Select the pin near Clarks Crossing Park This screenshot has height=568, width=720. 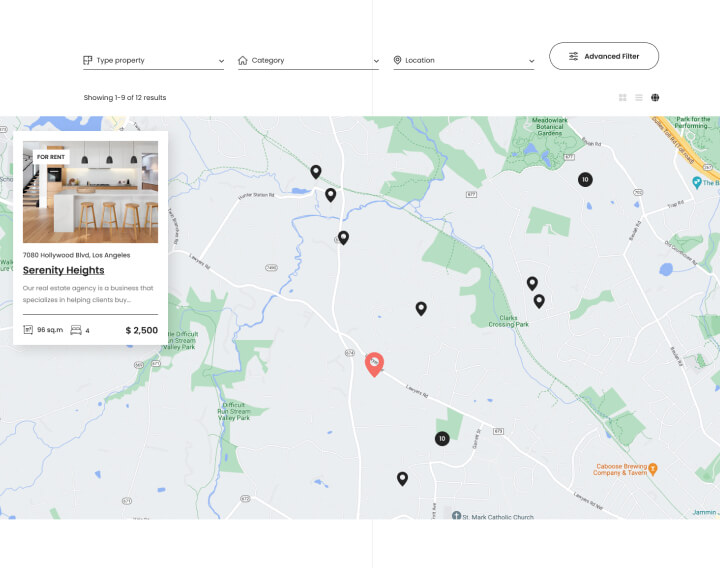click(539, 300)
